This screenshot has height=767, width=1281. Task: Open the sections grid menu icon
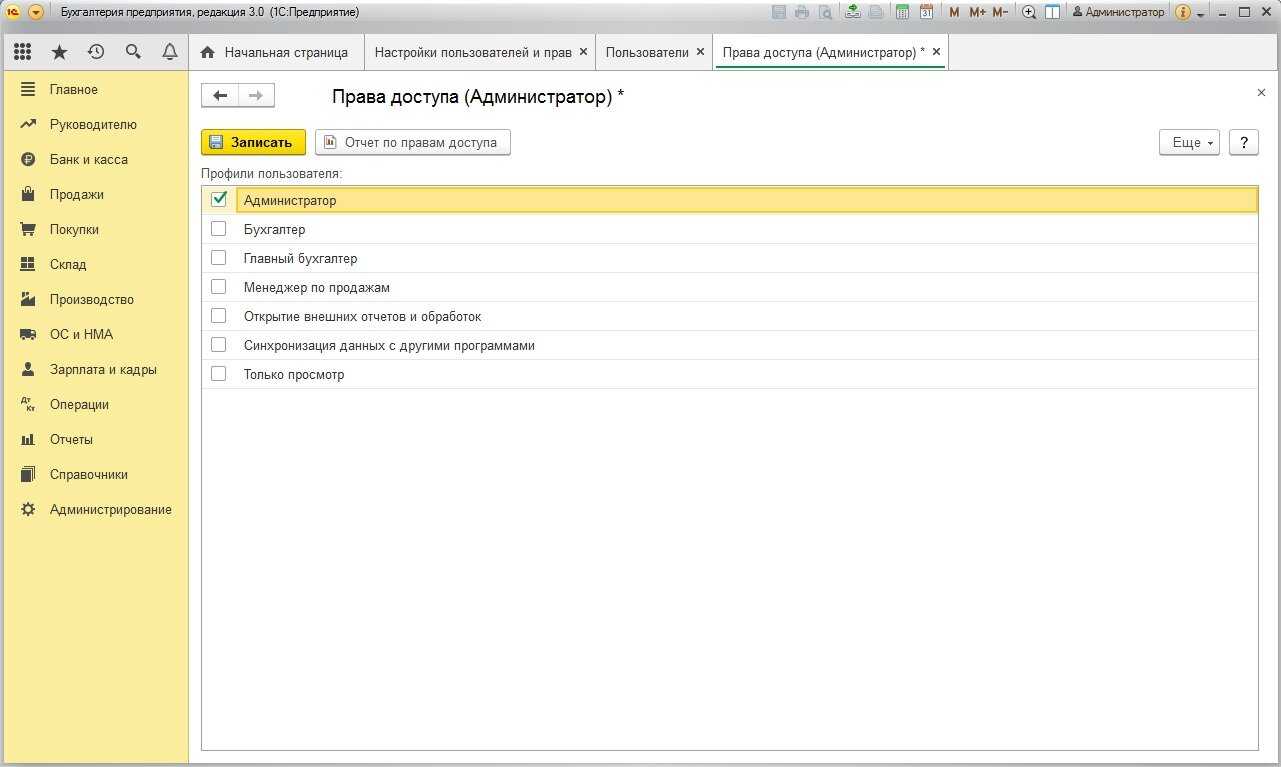22,52
